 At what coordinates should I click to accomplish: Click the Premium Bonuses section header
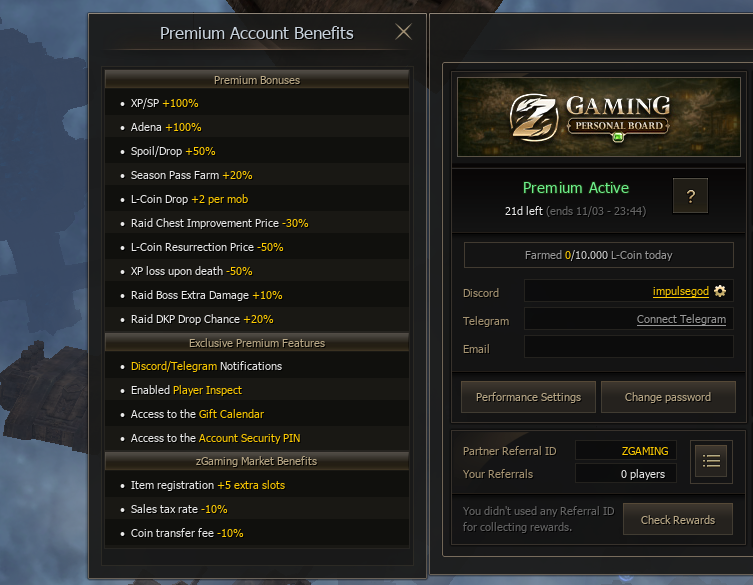[257, 80]
